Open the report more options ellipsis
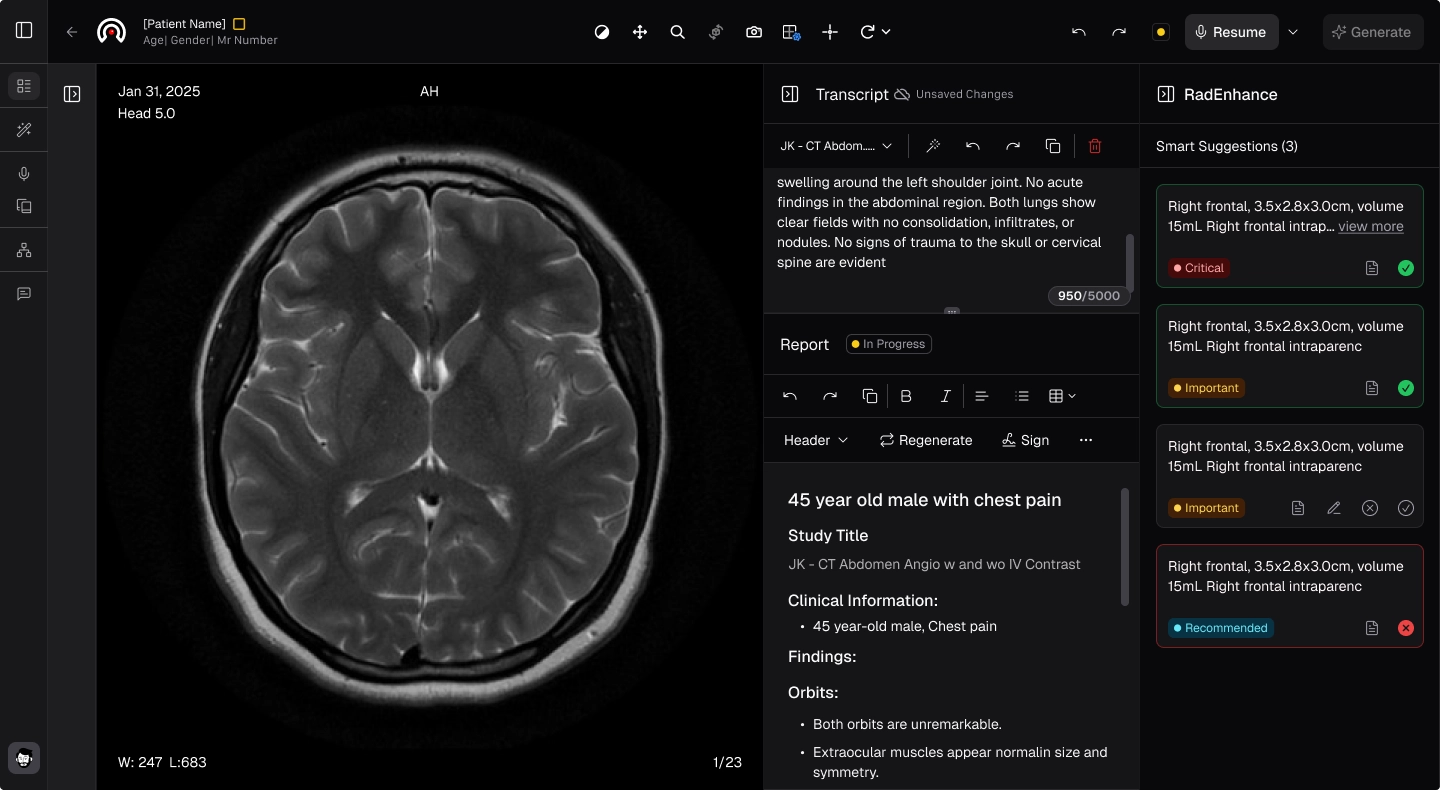 click(1086, 440)
